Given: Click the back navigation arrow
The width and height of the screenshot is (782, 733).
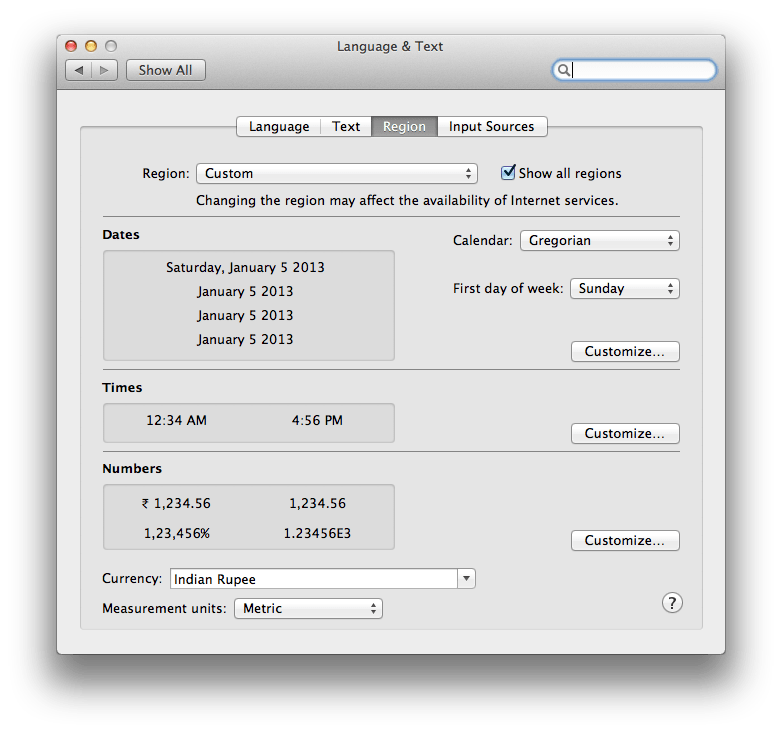Looking at the screenshot, I should tap(79, 70).
